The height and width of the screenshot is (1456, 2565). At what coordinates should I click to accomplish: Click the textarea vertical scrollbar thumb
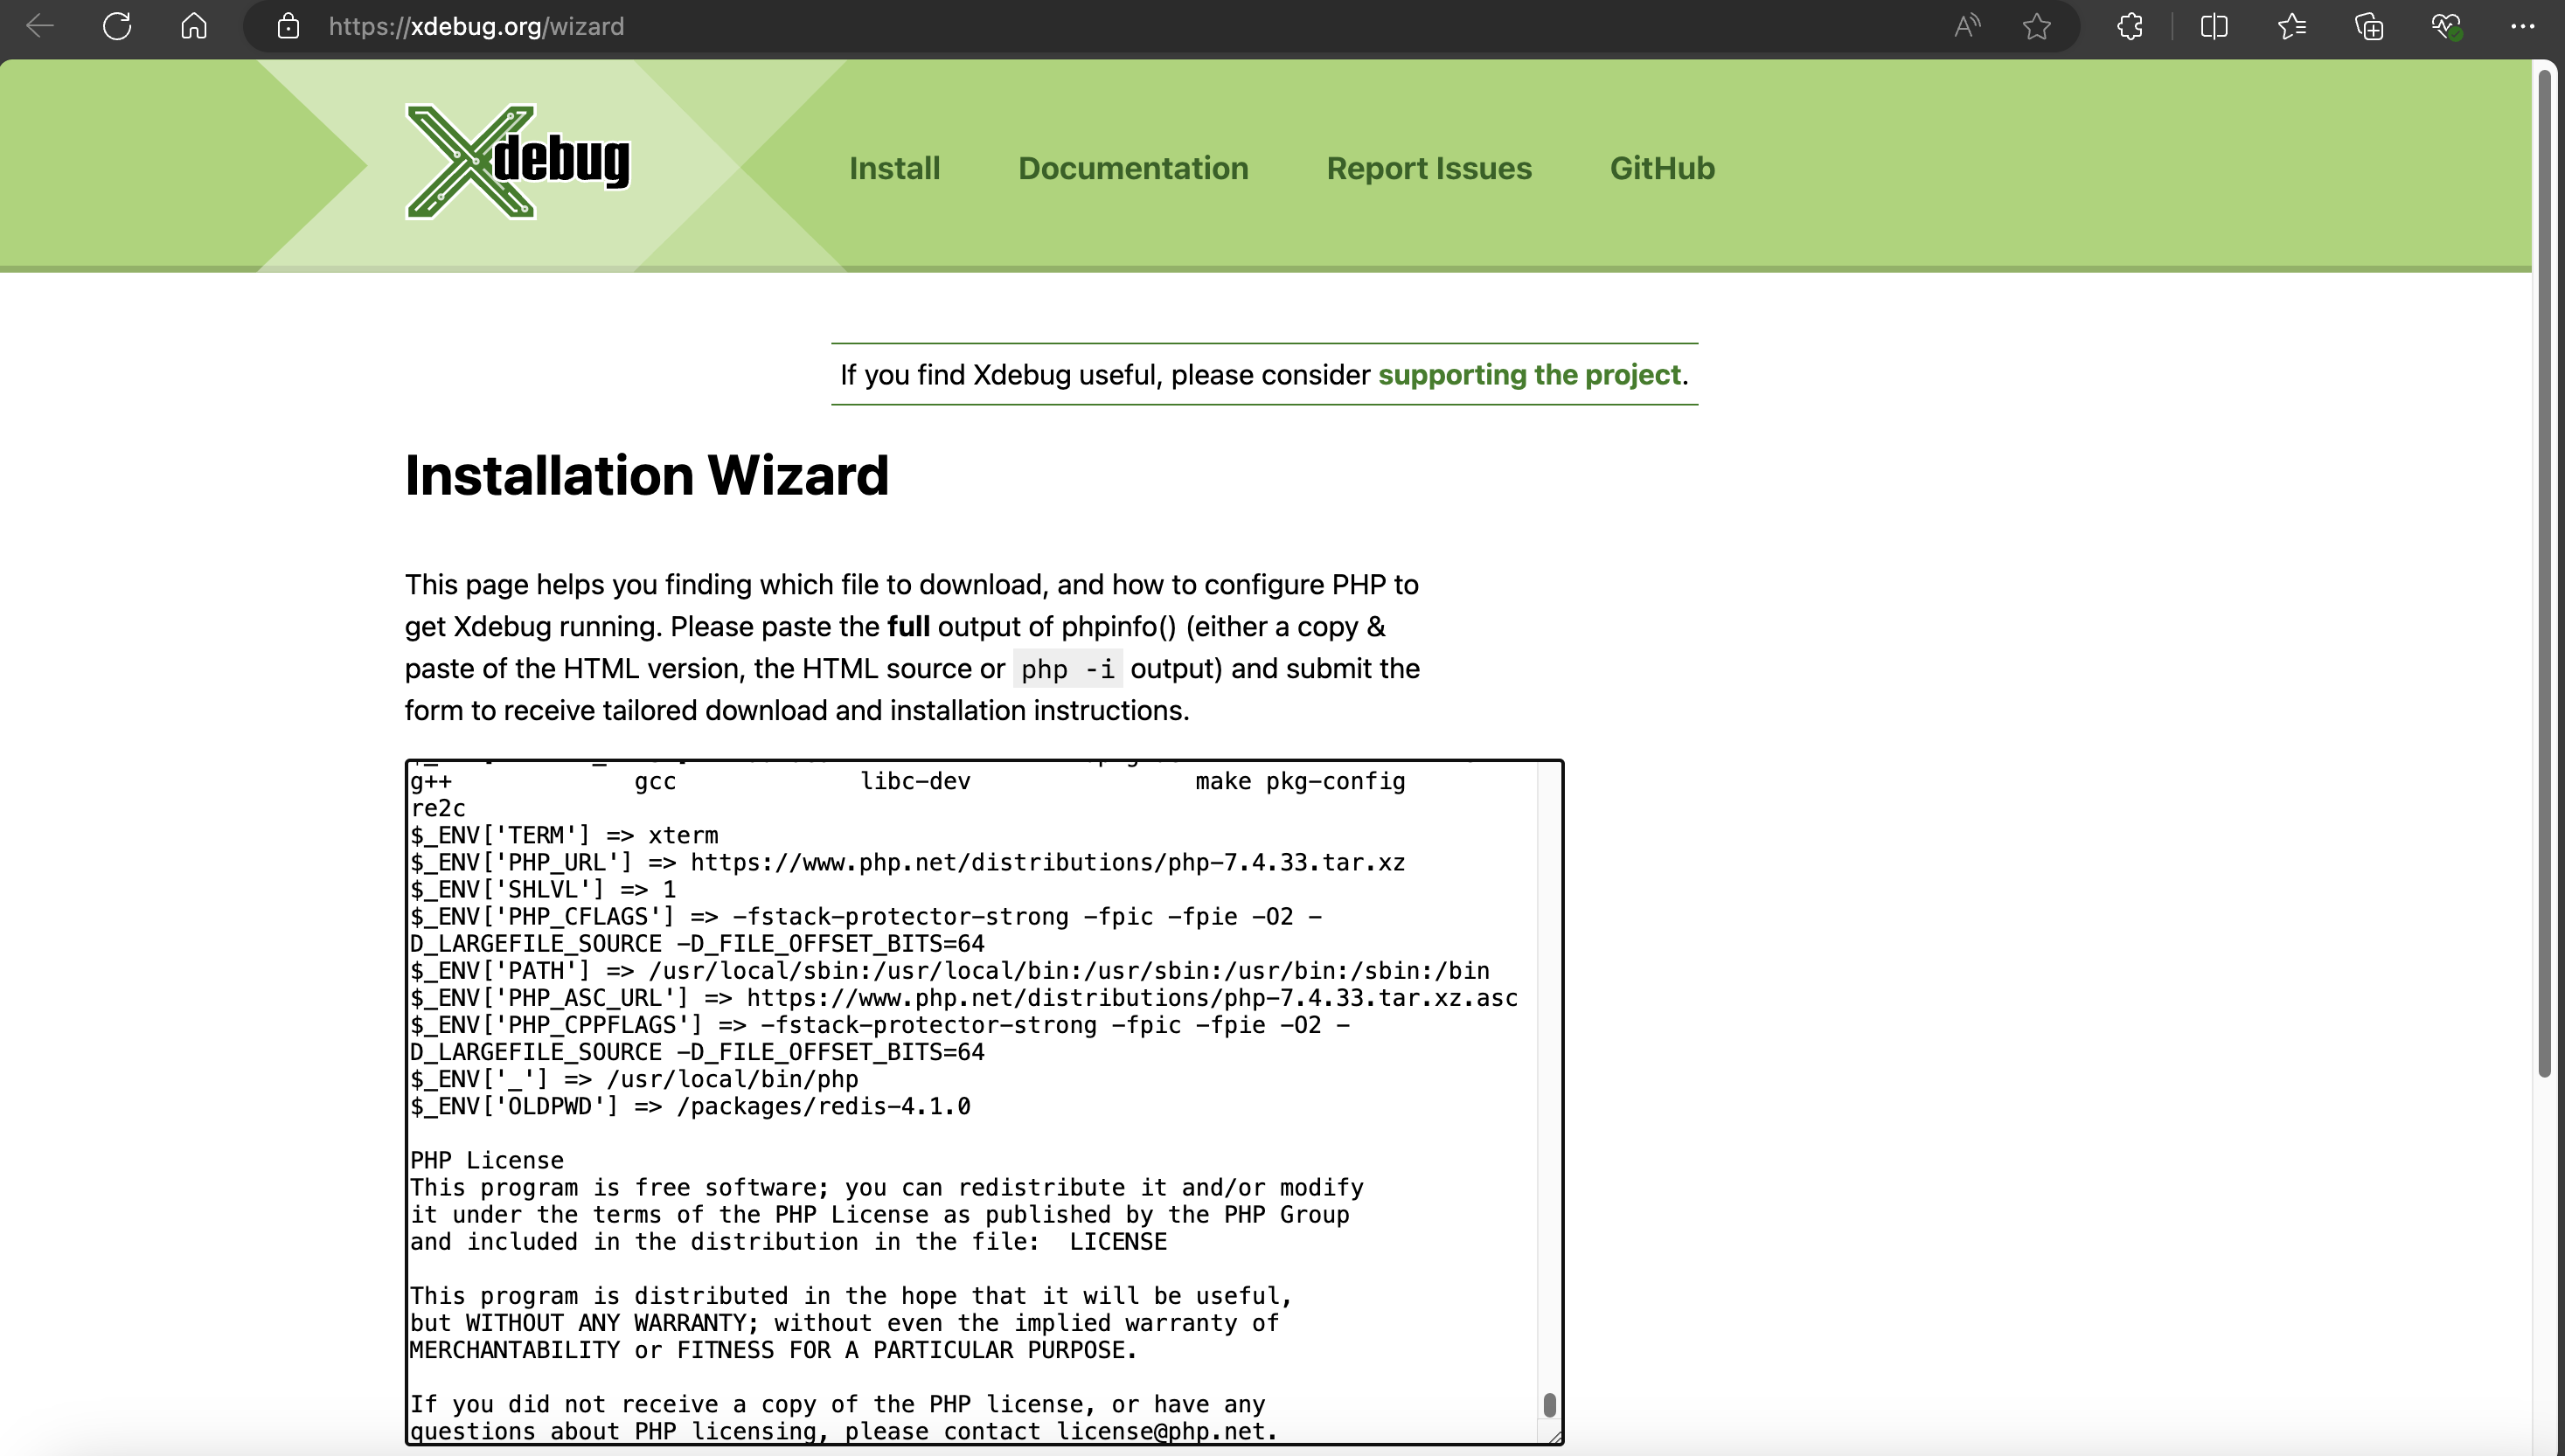(1549, 1404)
